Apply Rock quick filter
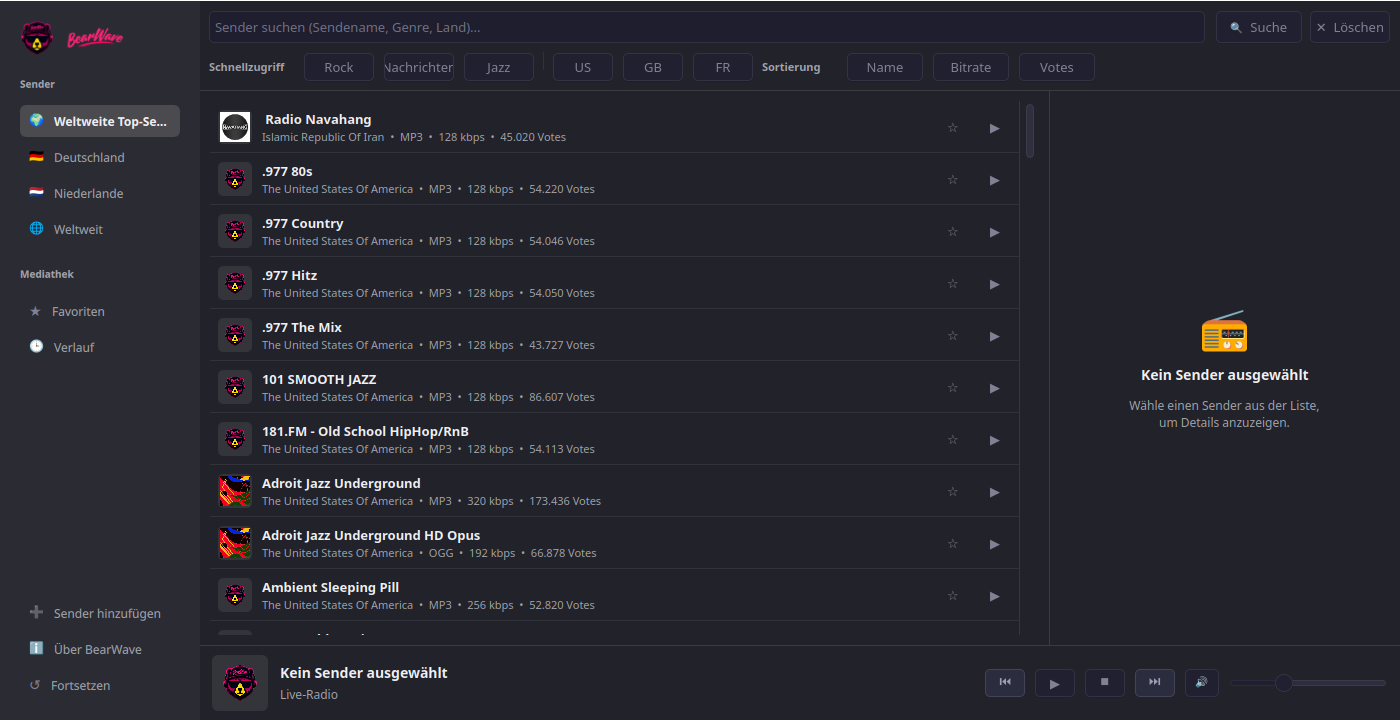 click(x=339, y=67)
